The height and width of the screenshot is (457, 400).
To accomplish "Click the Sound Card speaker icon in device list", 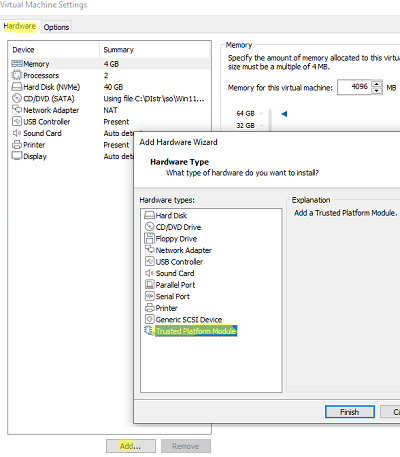I will (17, 133).
